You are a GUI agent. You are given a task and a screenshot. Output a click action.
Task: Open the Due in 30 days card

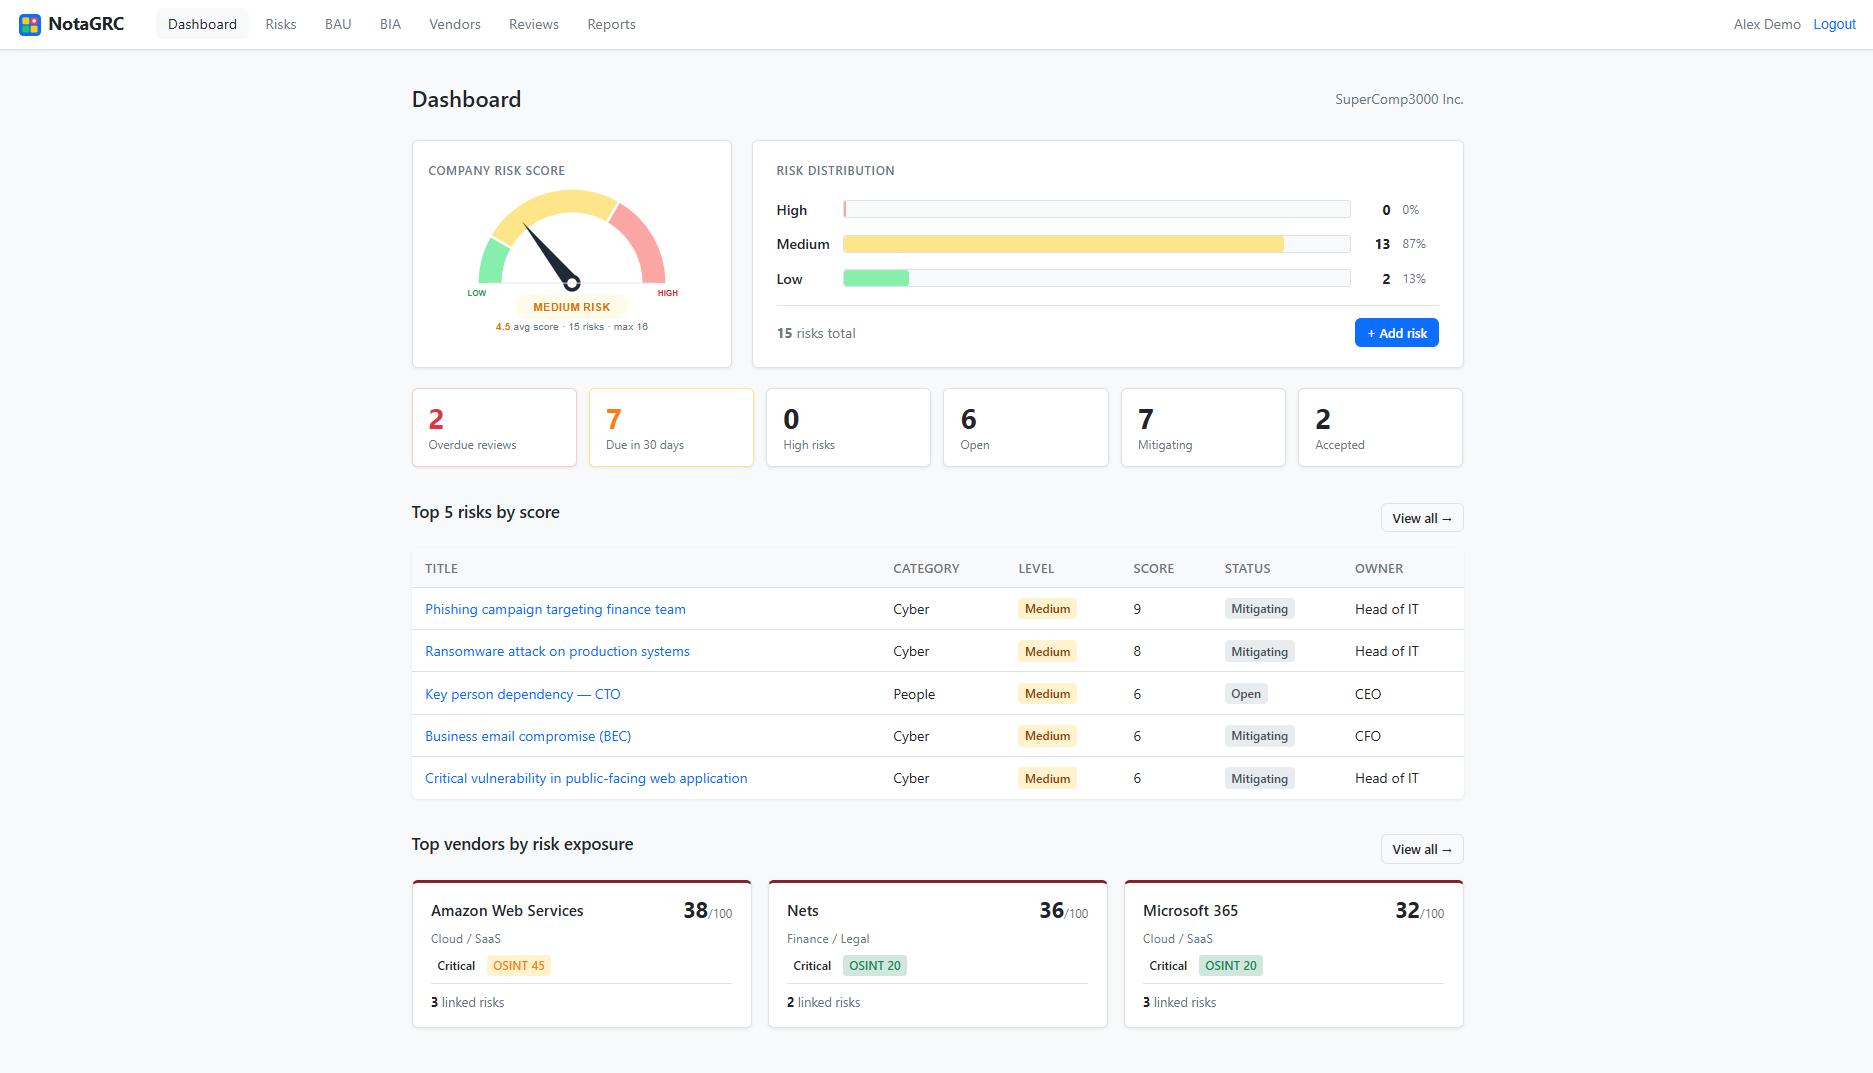[x=671, y=428]
